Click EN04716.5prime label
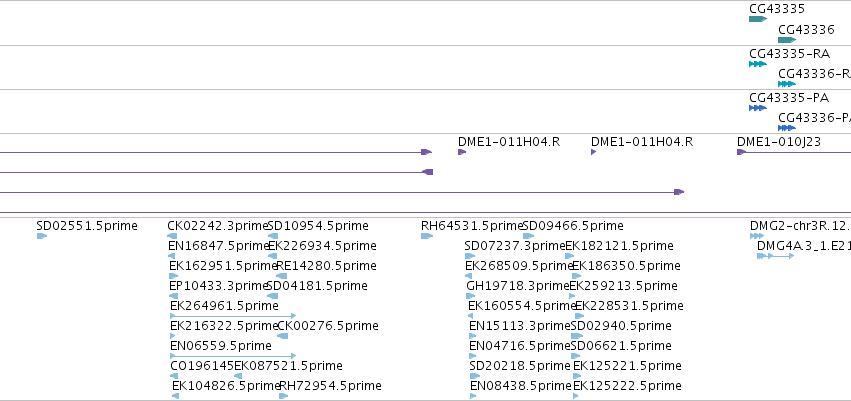The width and height of the screenshot is (851, 401). 520,346
